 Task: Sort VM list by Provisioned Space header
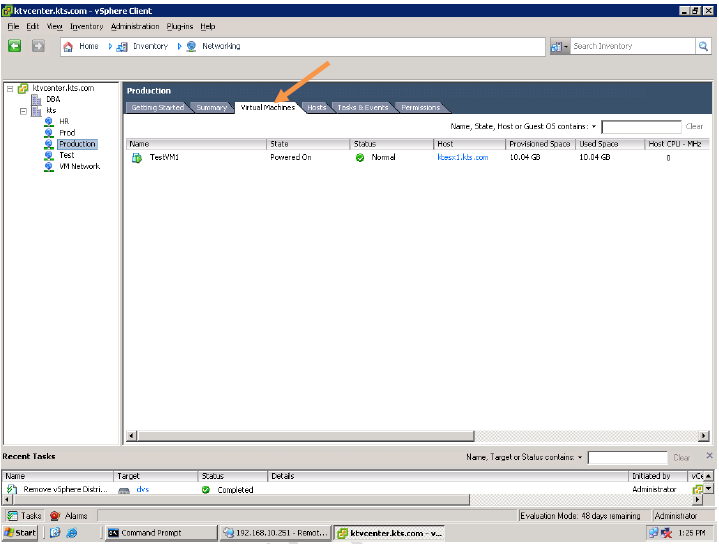540,144
